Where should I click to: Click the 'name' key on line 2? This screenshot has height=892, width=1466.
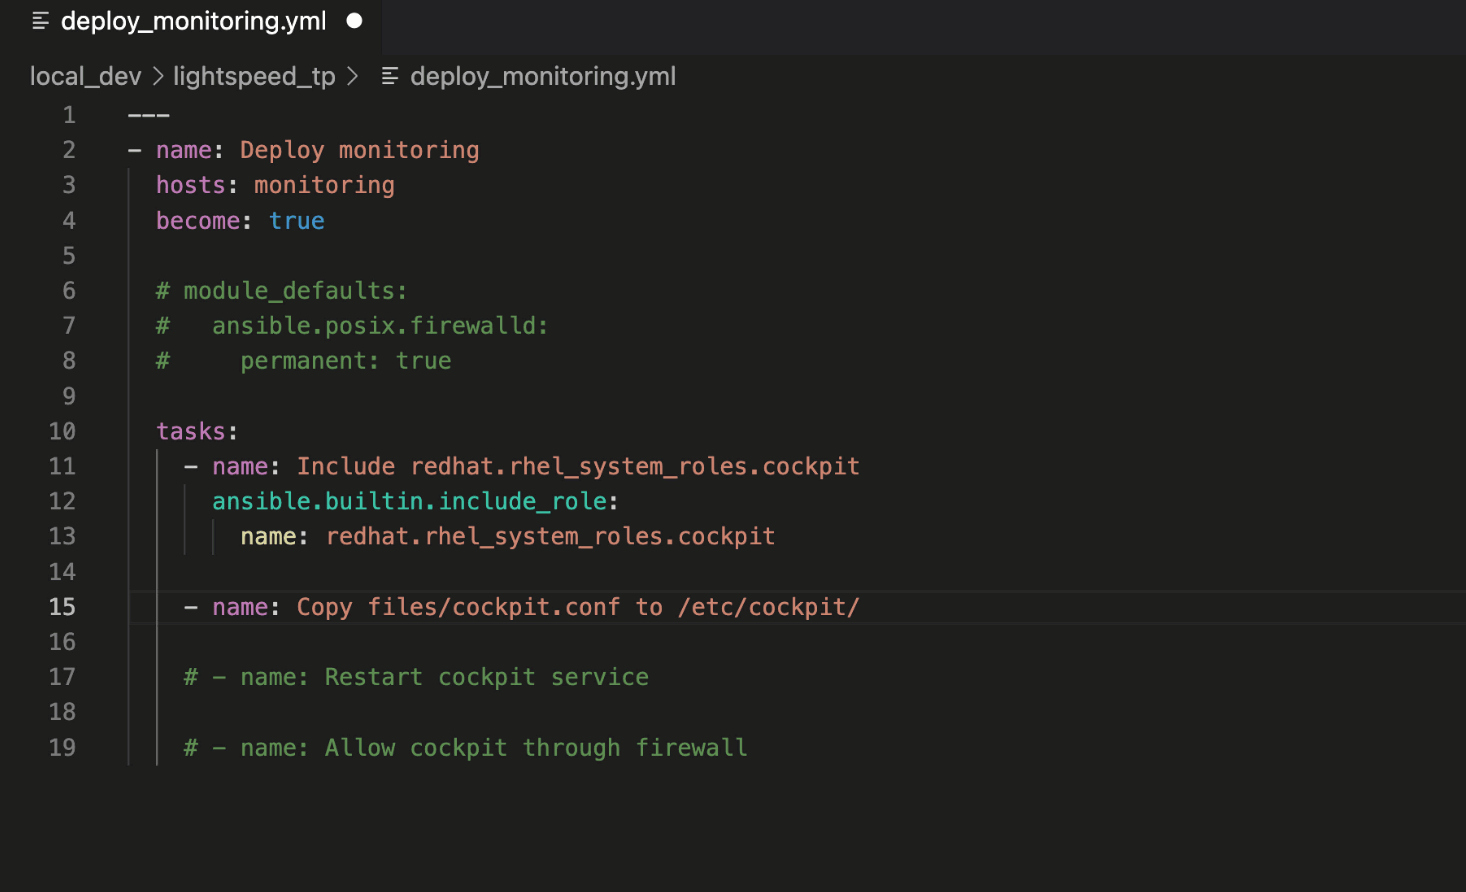[x=184, y=150]
